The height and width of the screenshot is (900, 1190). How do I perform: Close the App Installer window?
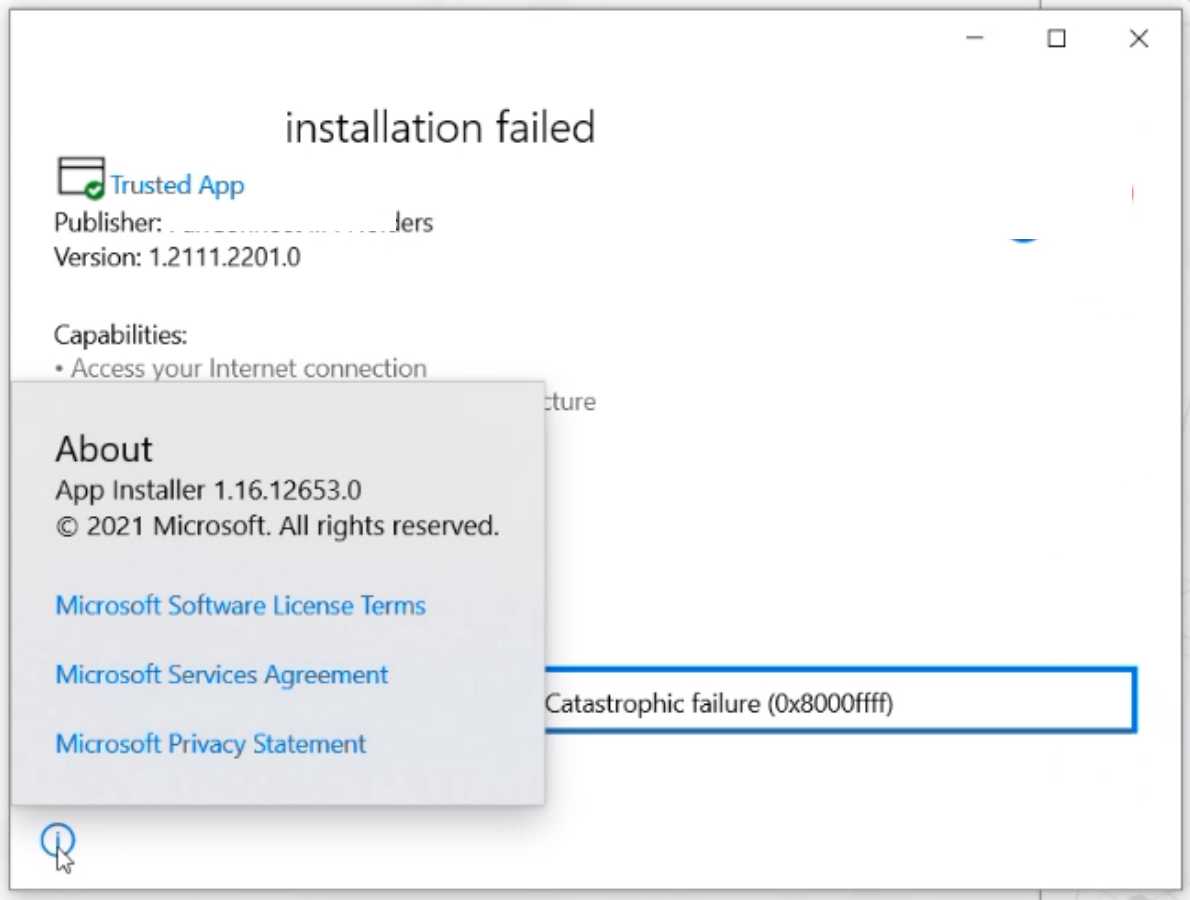click(1138, 40)
